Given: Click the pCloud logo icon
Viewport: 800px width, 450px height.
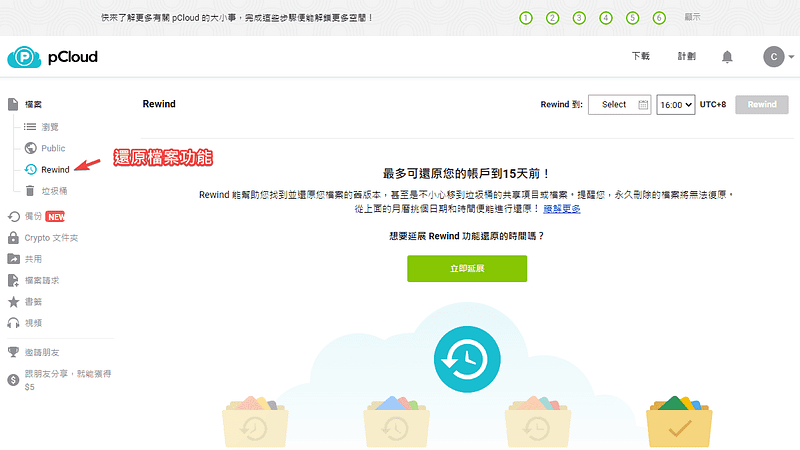Looking at the screenshot, I should tap(24, 57).
